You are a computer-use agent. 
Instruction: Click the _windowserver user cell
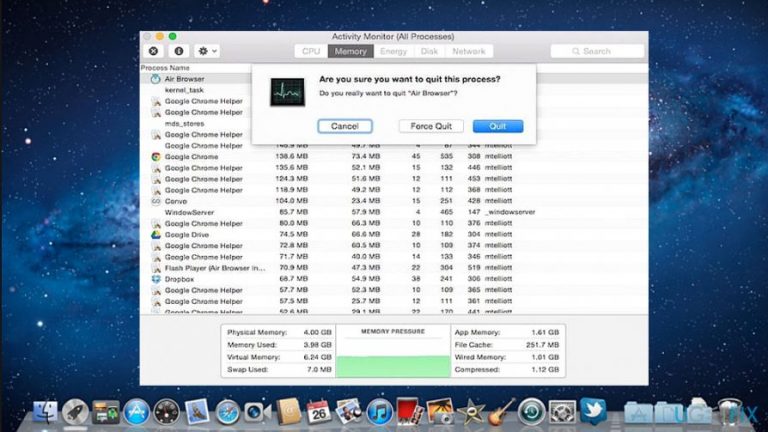coord(510,212)
